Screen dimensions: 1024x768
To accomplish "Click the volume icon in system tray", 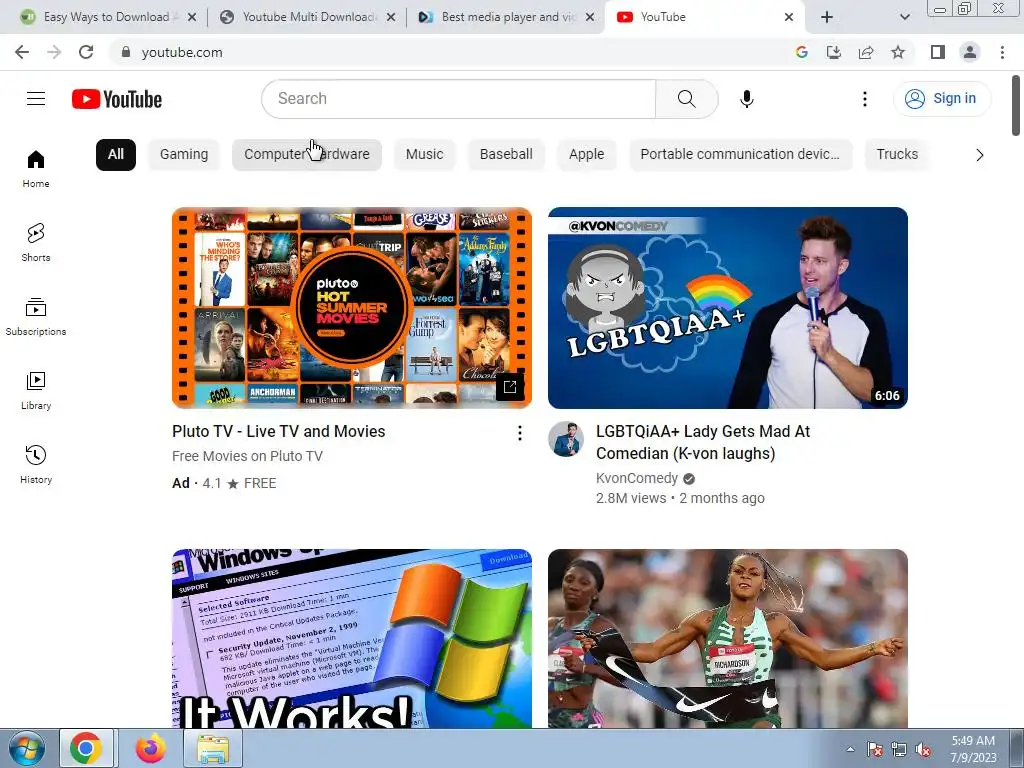I will click(x=923, y=750).
